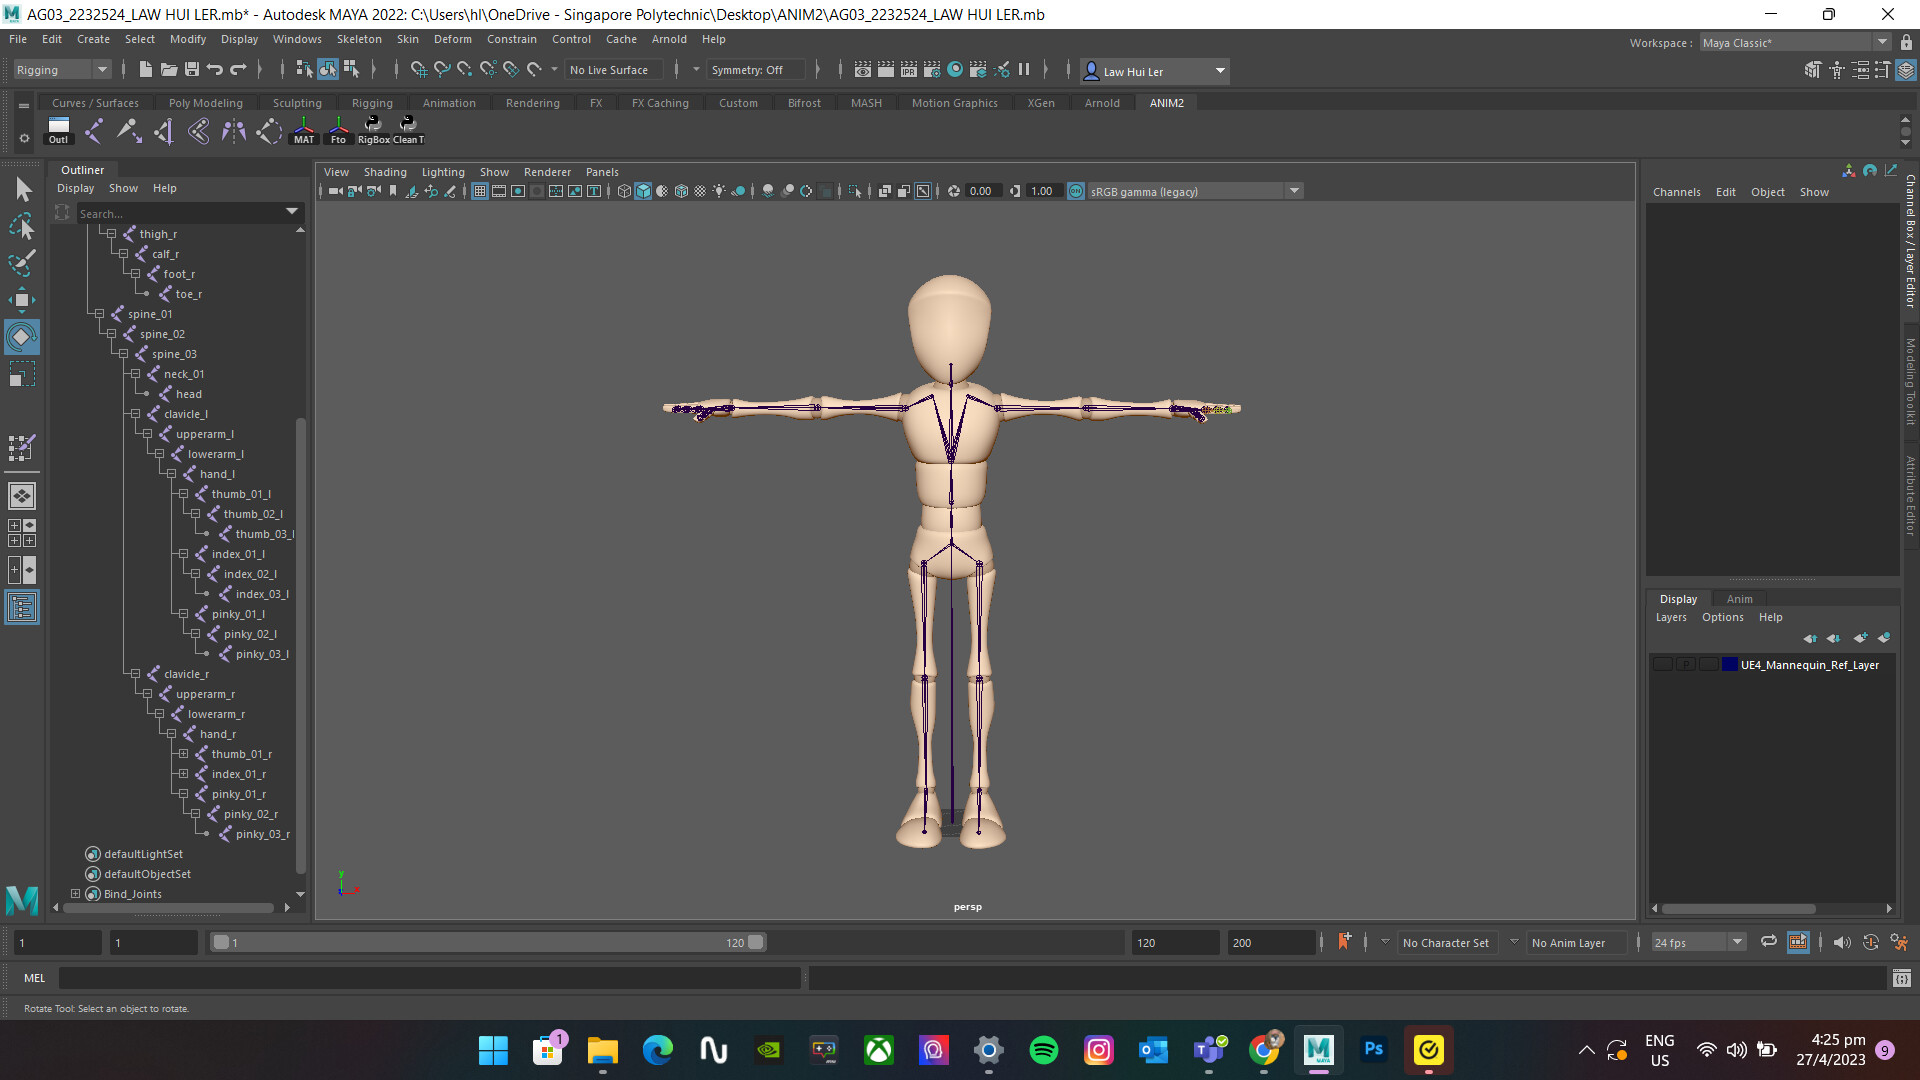1920x1080 pixels.
Task: Open the Outliner using the Outl shelf icon
Action: (x=58, y=128)
